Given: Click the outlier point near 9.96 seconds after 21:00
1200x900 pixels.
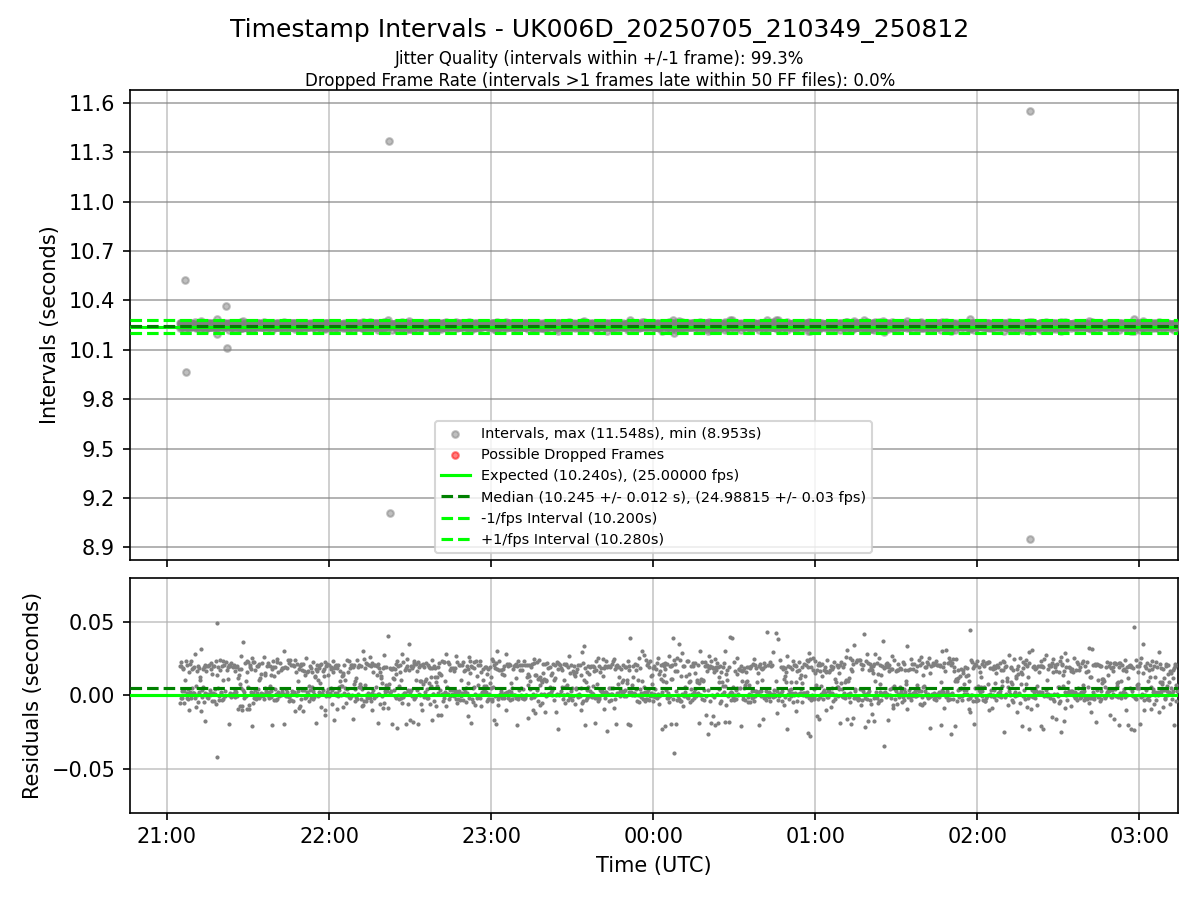Looking at the screenshot, I should (186, 372).
